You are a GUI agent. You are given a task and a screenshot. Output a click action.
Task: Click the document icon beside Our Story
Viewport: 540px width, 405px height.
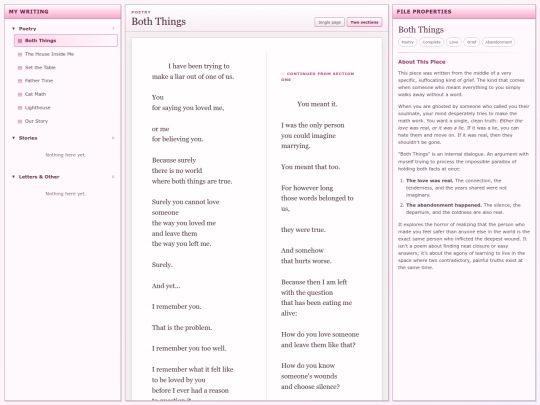coord(20,121)
